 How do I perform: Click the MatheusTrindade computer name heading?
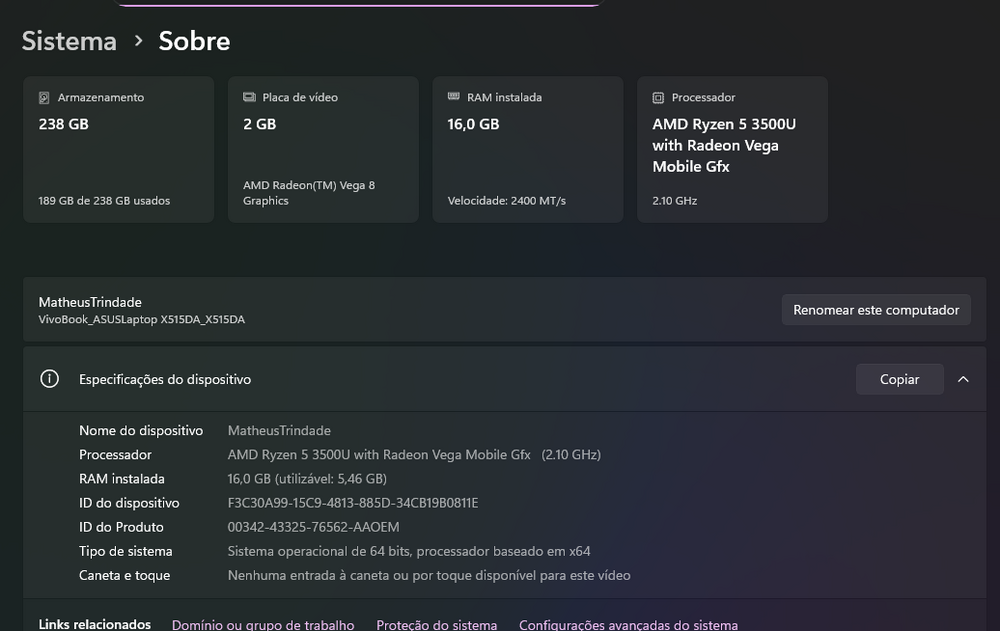[x=90, y=302]
